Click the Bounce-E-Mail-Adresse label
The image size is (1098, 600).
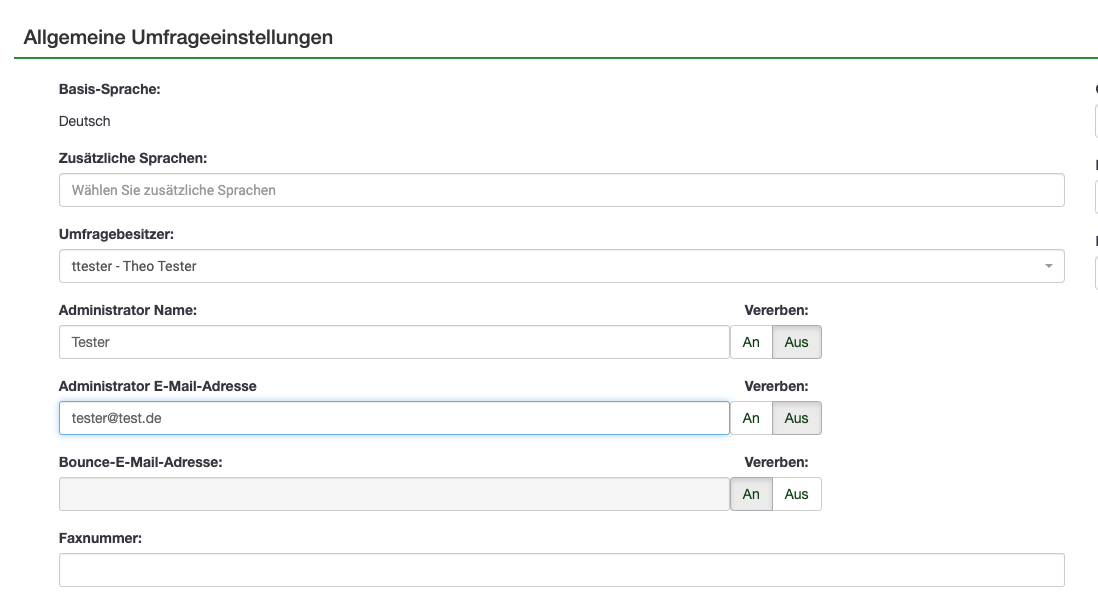click(140, 462)
